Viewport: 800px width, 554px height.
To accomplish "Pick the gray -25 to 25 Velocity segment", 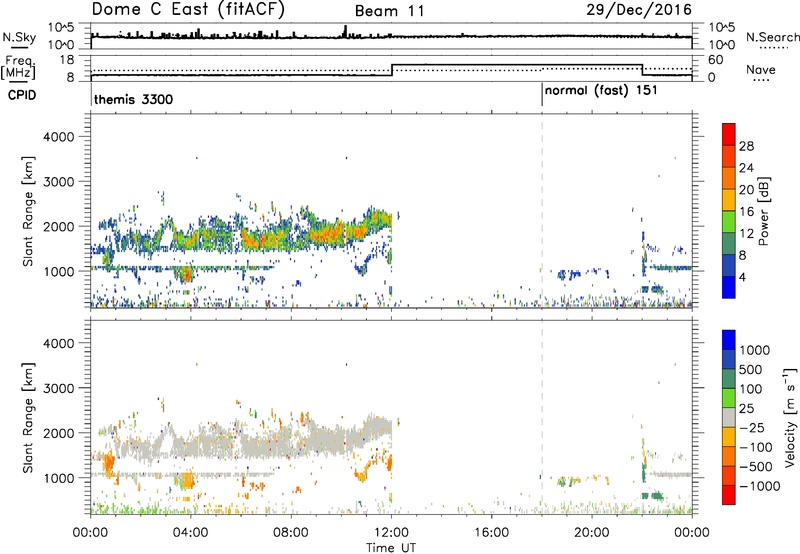I will 729,418.
